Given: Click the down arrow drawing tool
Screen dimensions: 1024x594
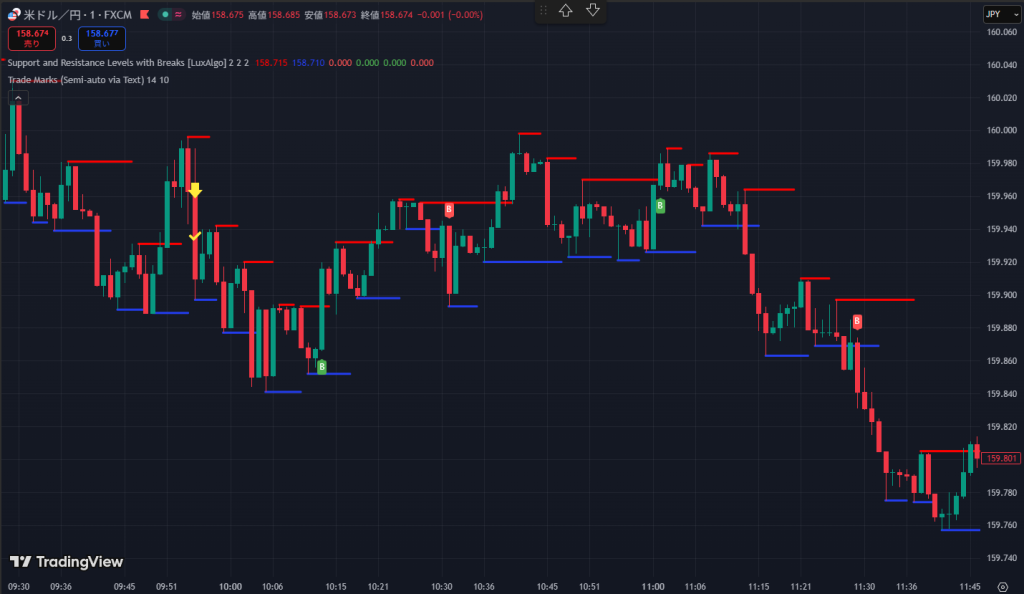Looking at the screenshot, I should tap(593, 10).
